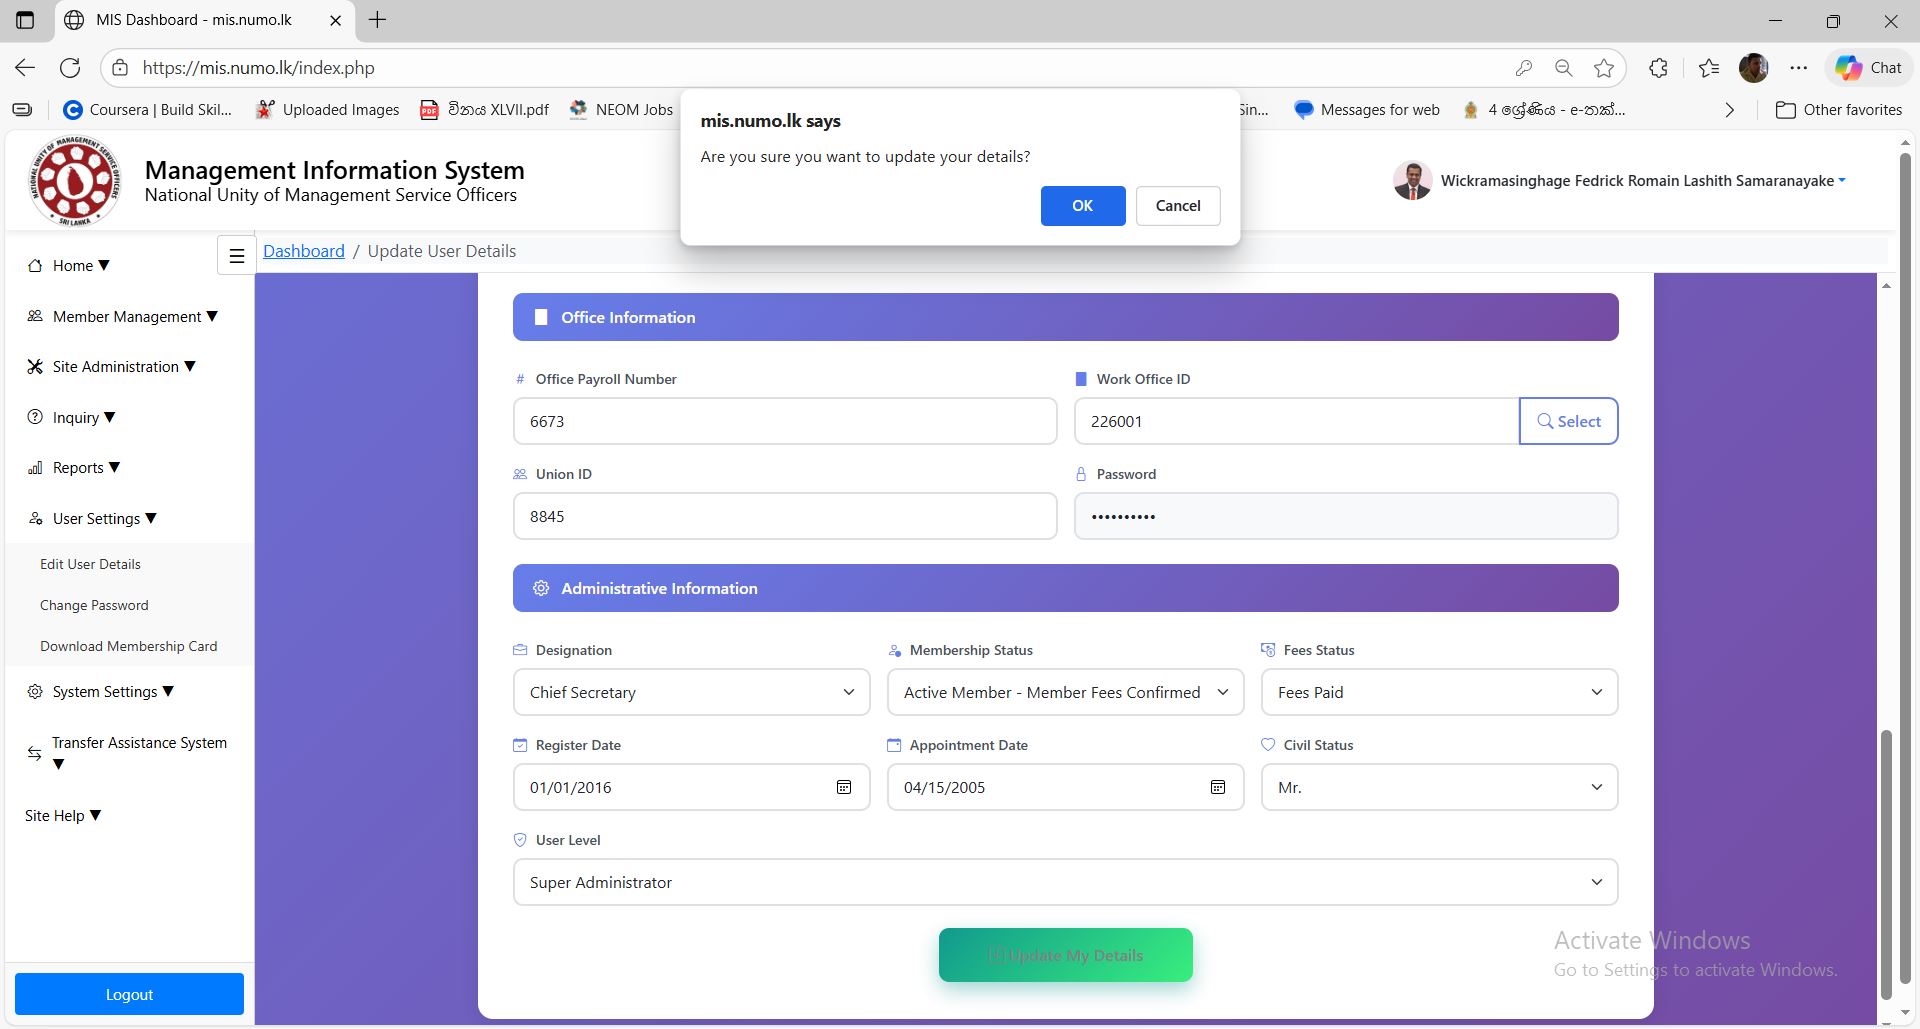Click the Office Payroll Number field

(x=784, y=422)
